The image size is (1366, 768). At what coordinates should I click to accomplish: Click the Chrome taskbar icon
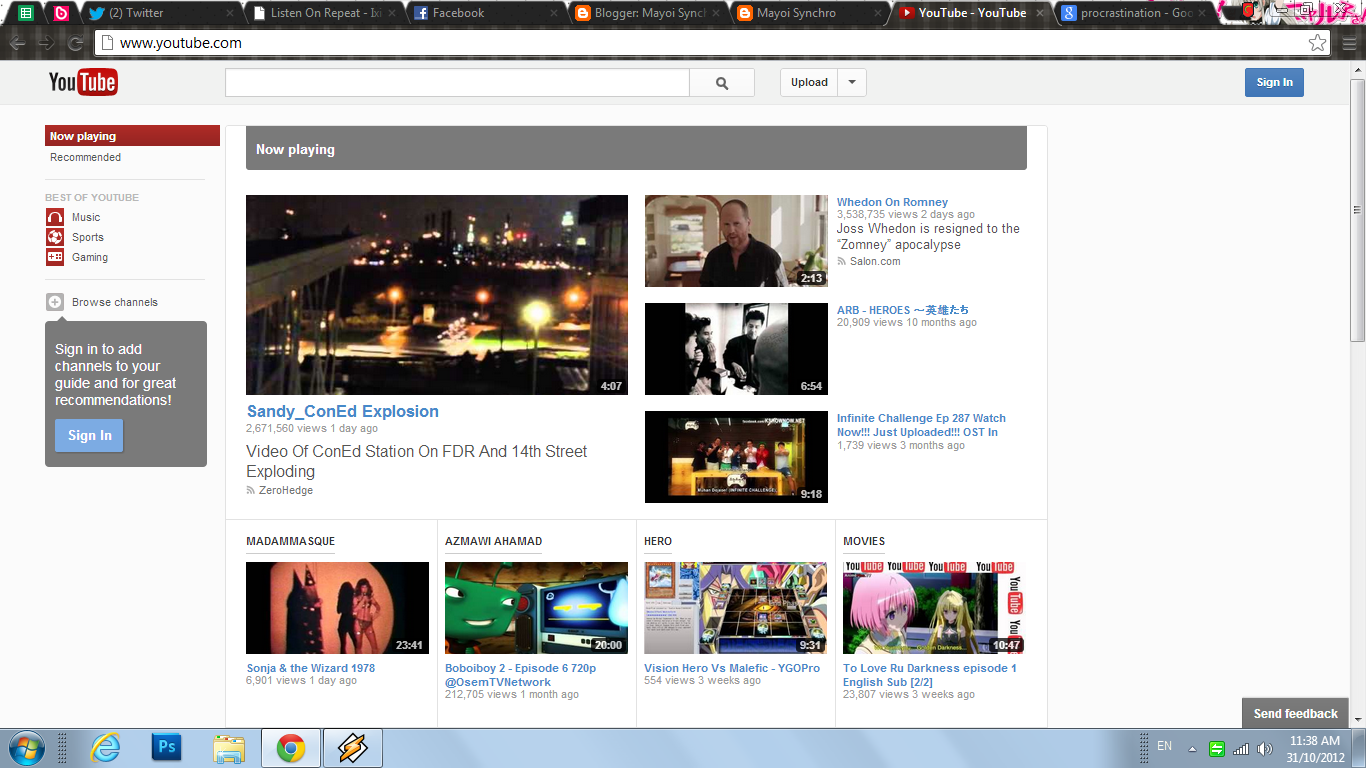click(291, 748)
